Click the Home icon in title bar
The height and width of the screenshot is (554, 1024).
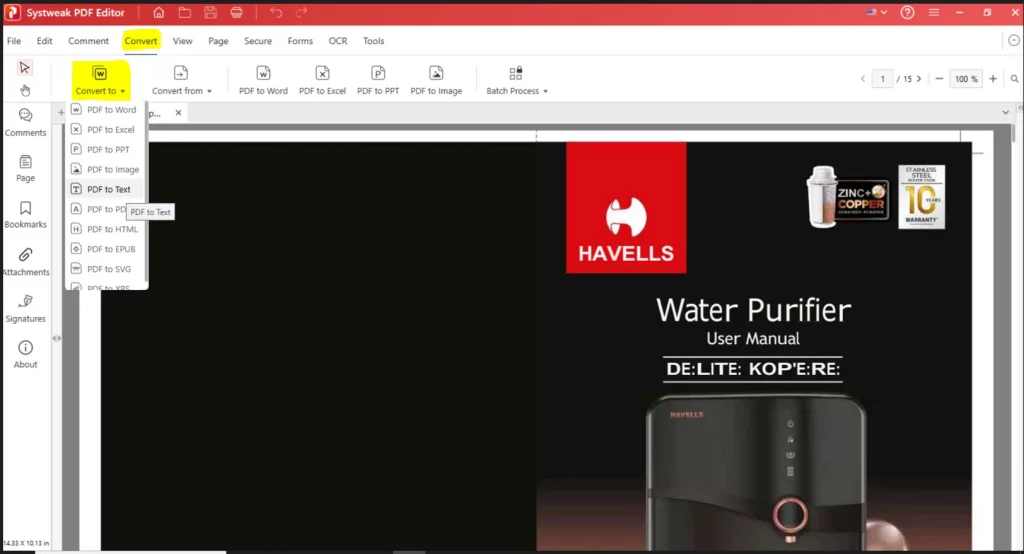[159, 12]
